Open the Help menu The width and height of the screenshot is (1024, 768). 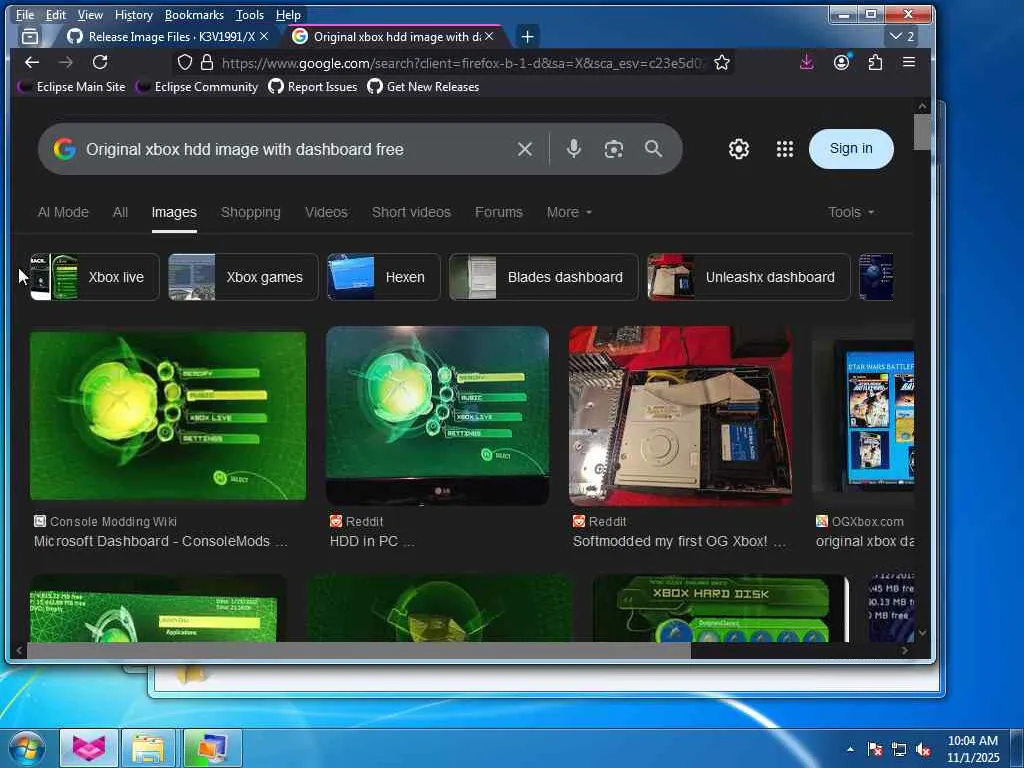point(288,14)
